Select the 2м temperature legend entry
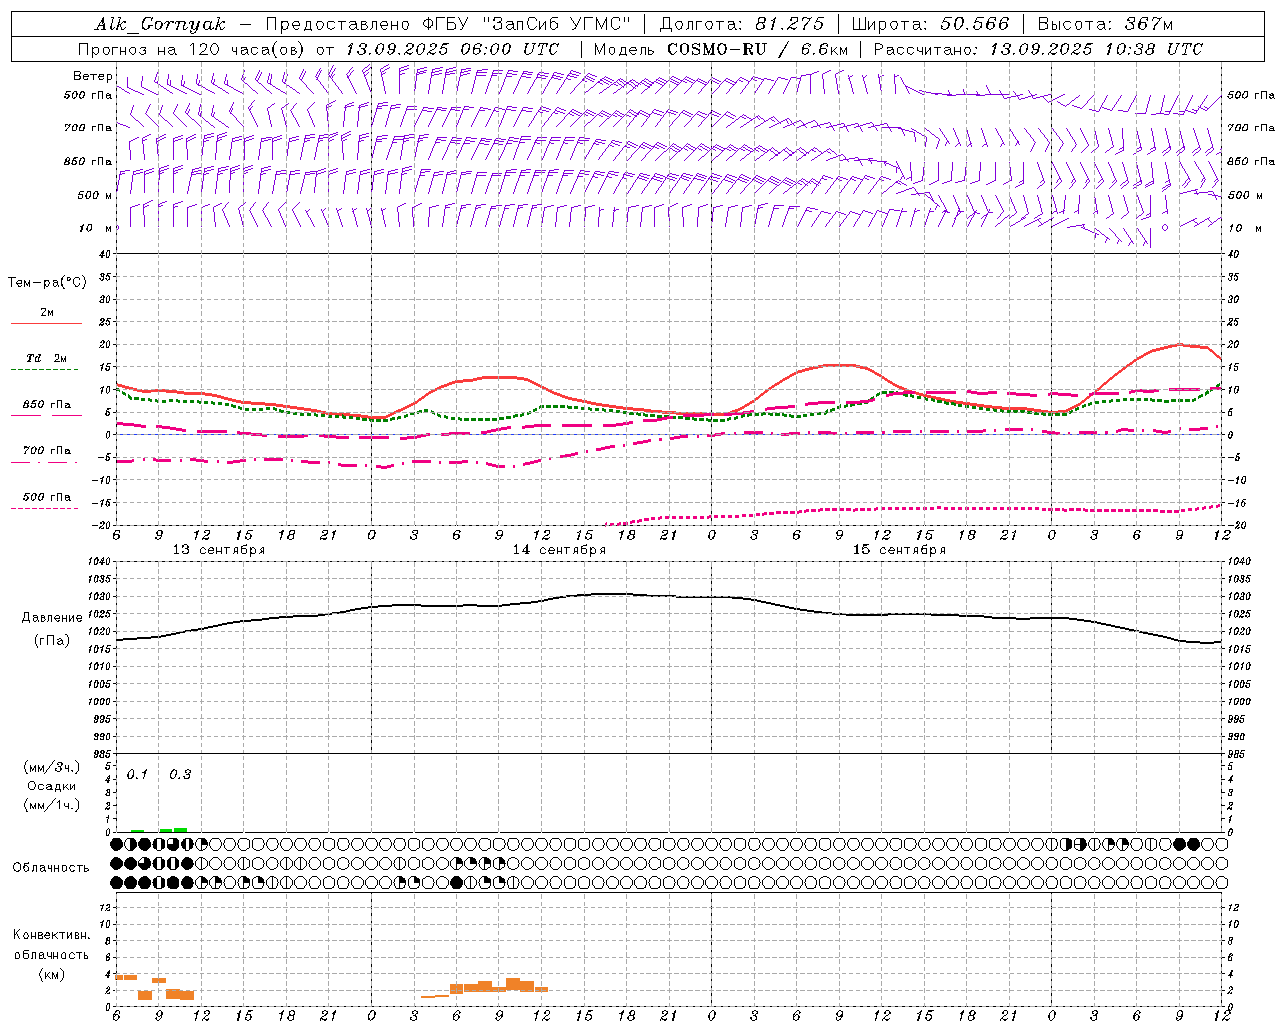This screenshot has height=1024, width=1280. pyautogui.click(x=46, y=313)
